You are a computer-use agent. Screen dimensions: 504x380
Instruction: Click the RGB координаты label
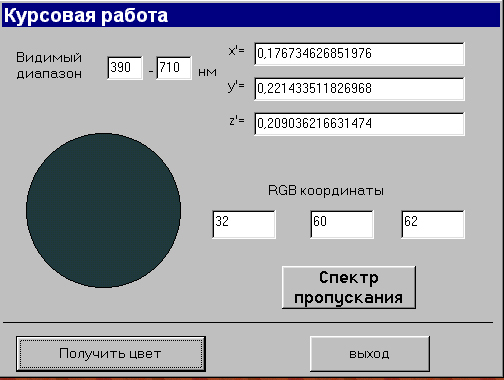click(326, 190)
